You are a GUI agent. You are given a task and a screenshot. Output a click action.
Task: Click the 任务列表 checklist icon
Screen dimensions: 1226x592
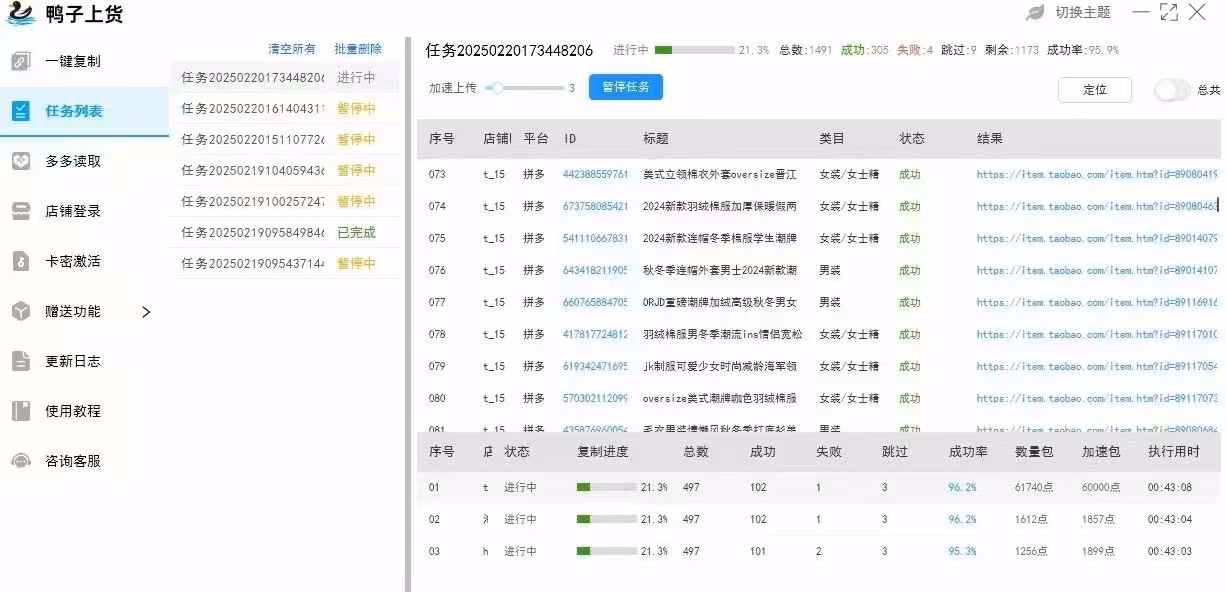click(21, 111)
